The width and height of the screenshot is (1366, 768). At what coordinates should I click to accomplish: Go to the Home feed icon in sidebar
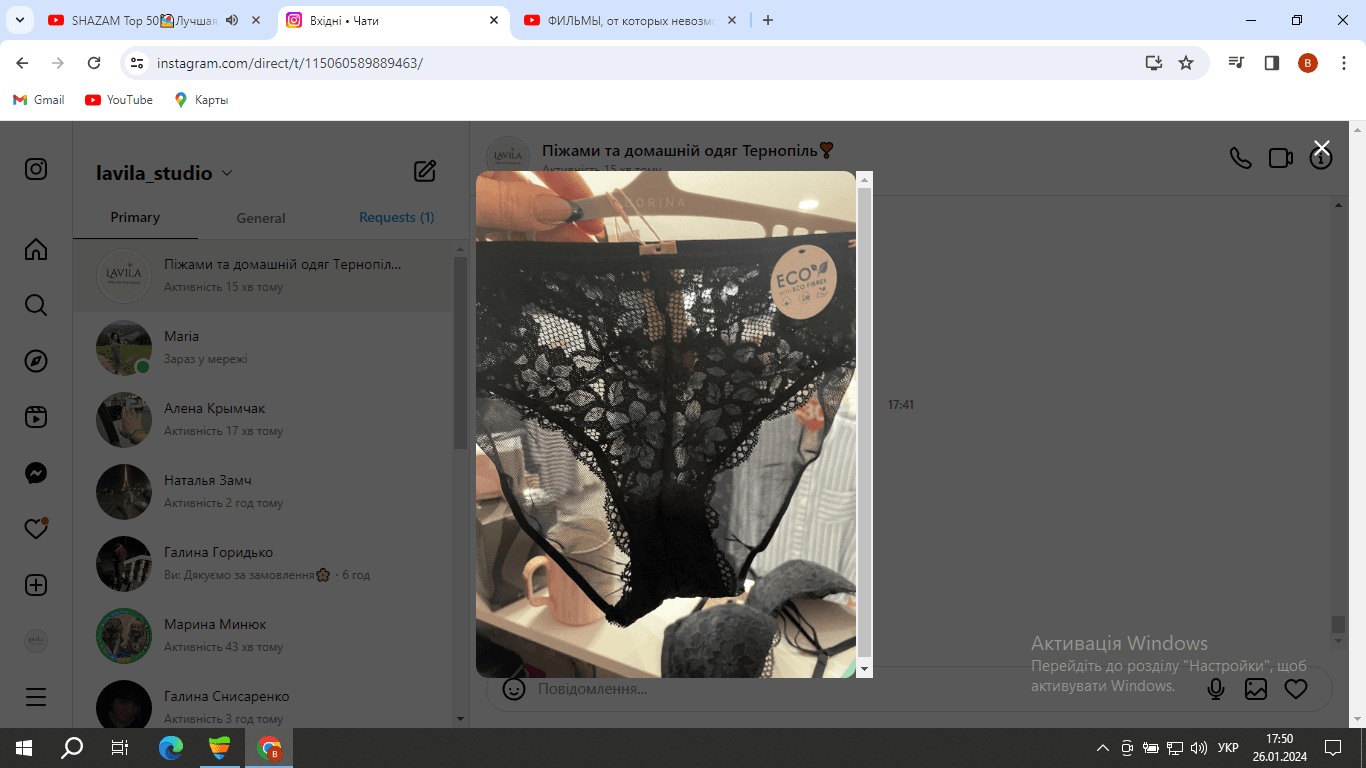36,249
